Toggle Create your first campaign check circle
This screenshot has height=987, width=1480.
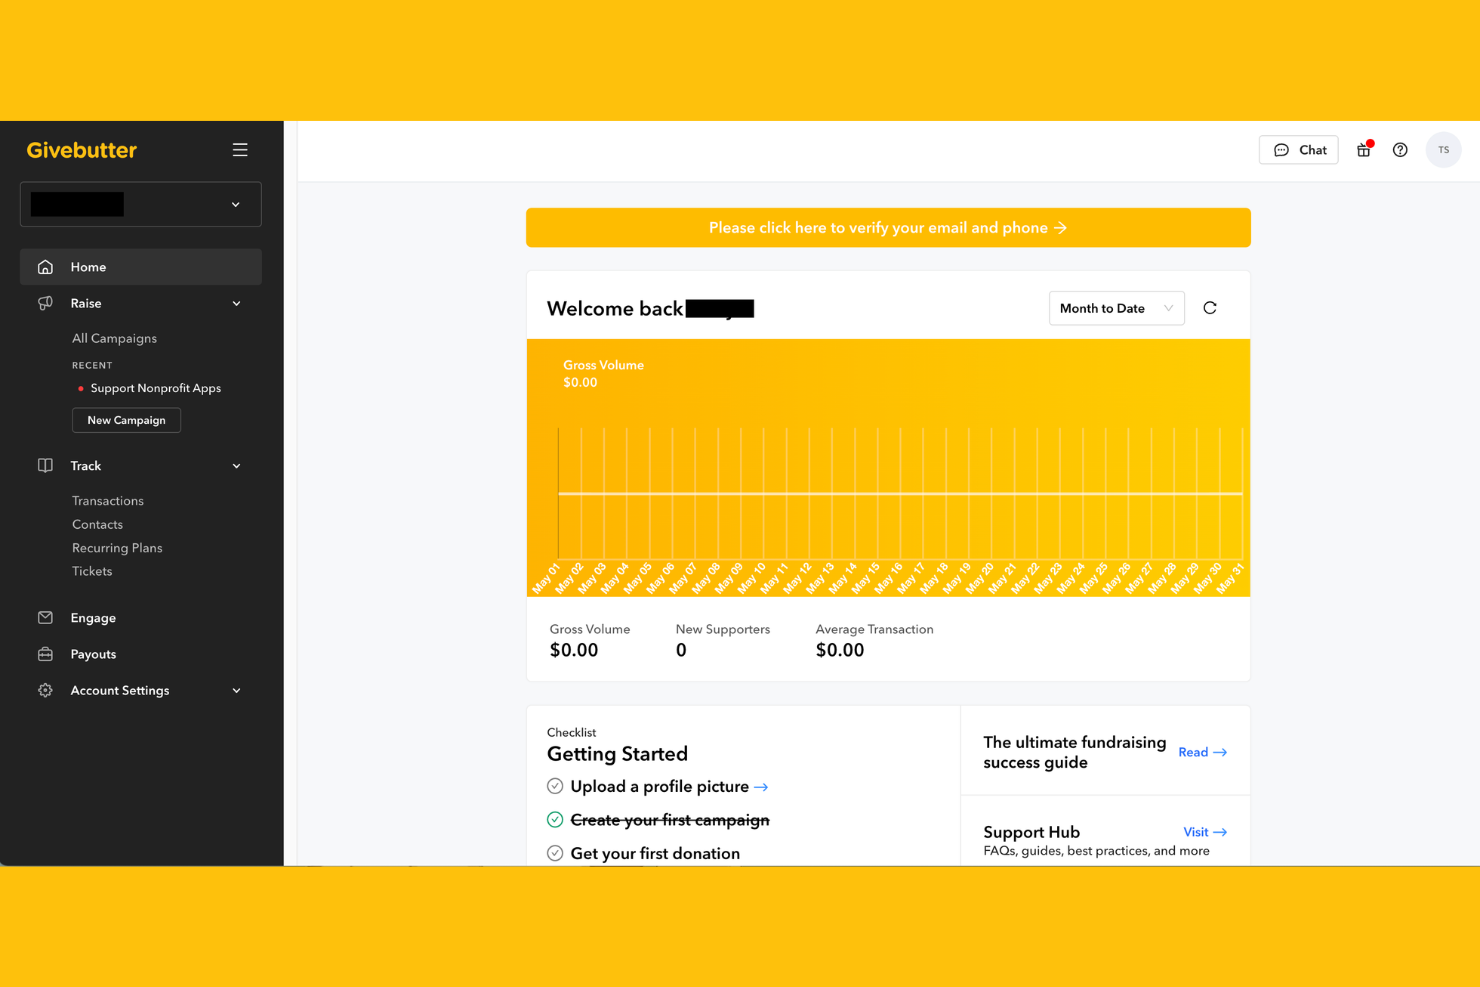[555, 820]
